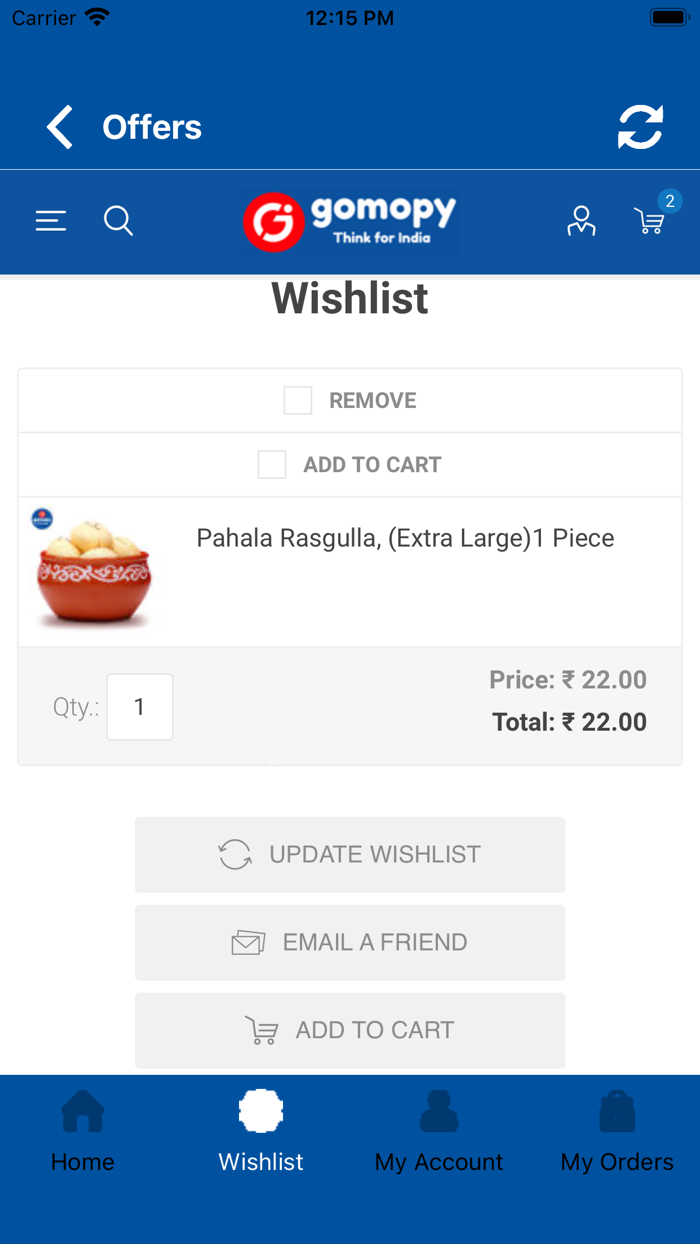Check the Remove checkbox

[298, 400]
